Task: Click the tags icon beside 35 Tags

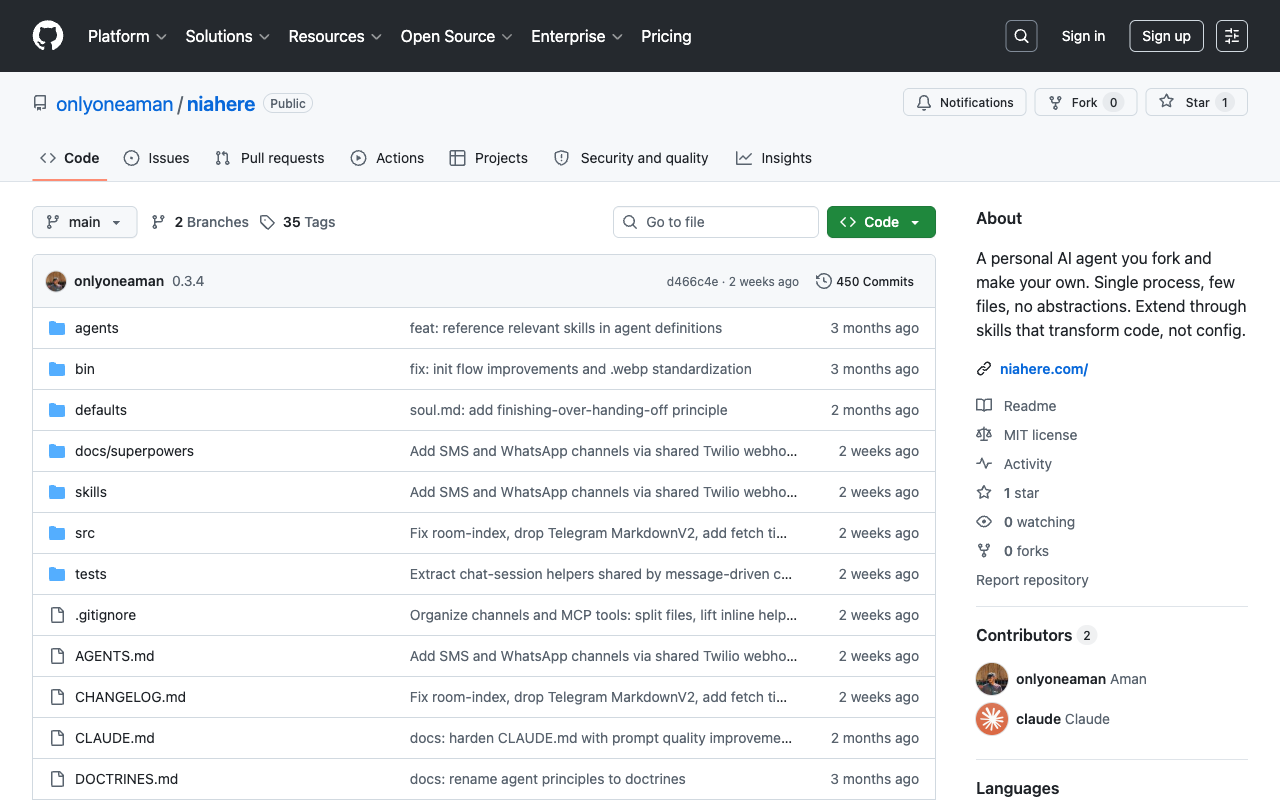Action: [267, 222]
